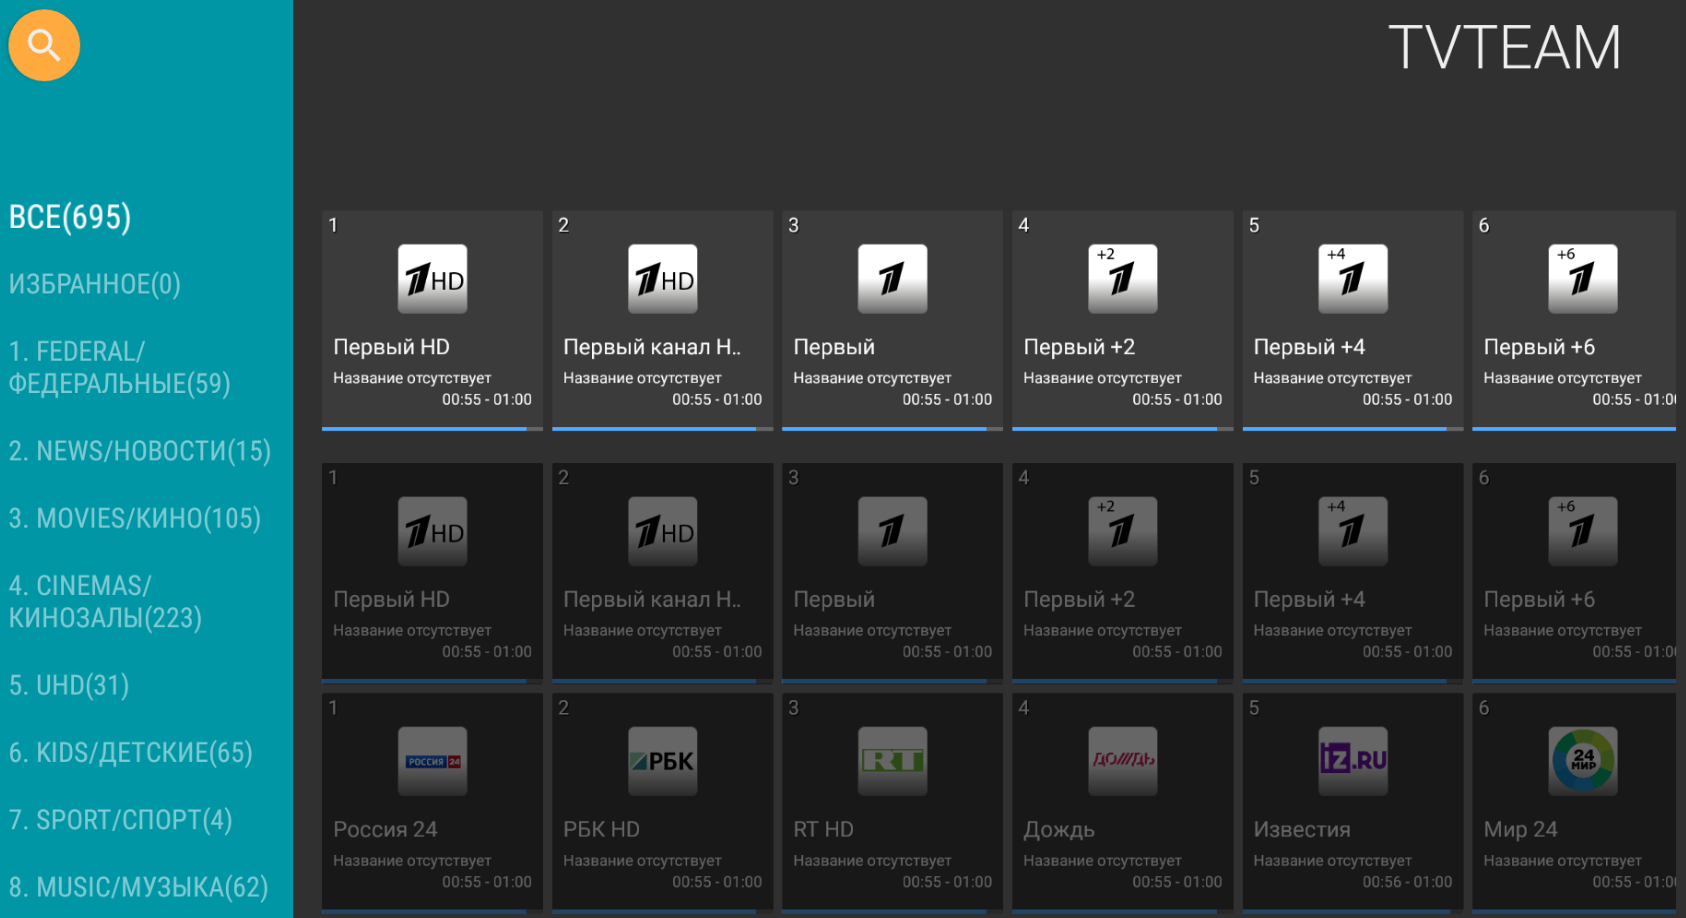Click the orange search icon
This screenshot has width=1686, height=918.
44,45
